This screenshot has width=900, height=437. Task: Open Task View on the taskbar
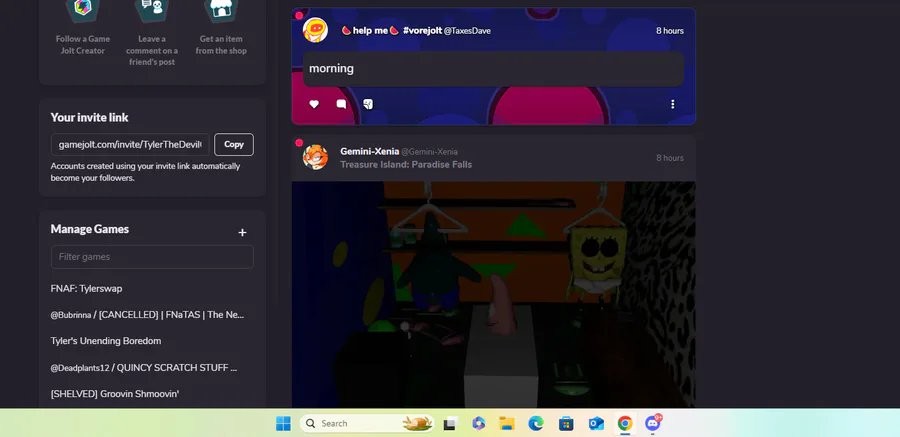[450, 424]
